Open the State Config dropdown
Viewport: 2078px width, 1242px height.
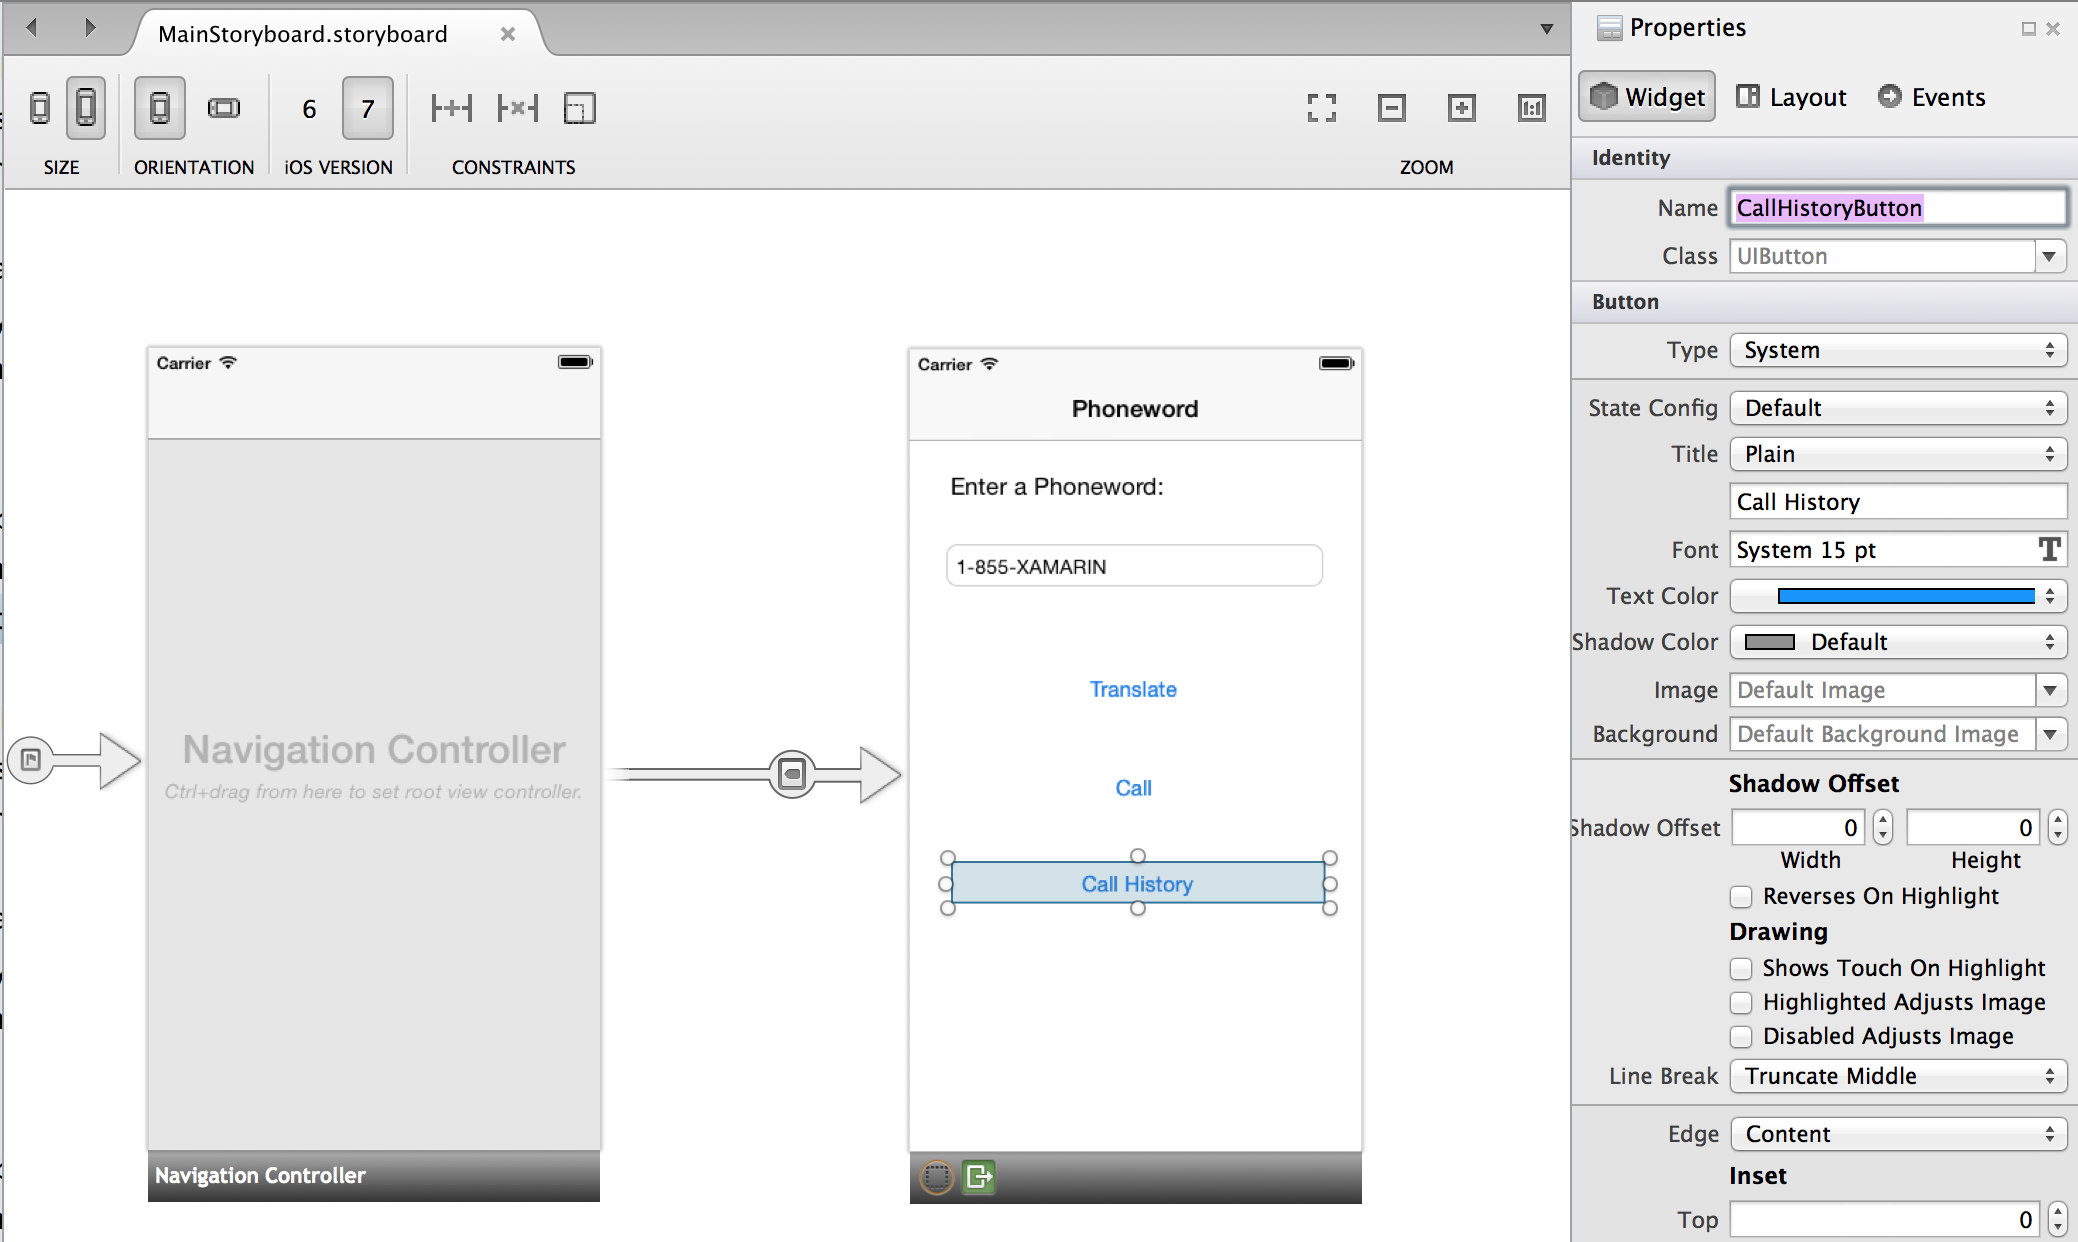(1897, 408)
